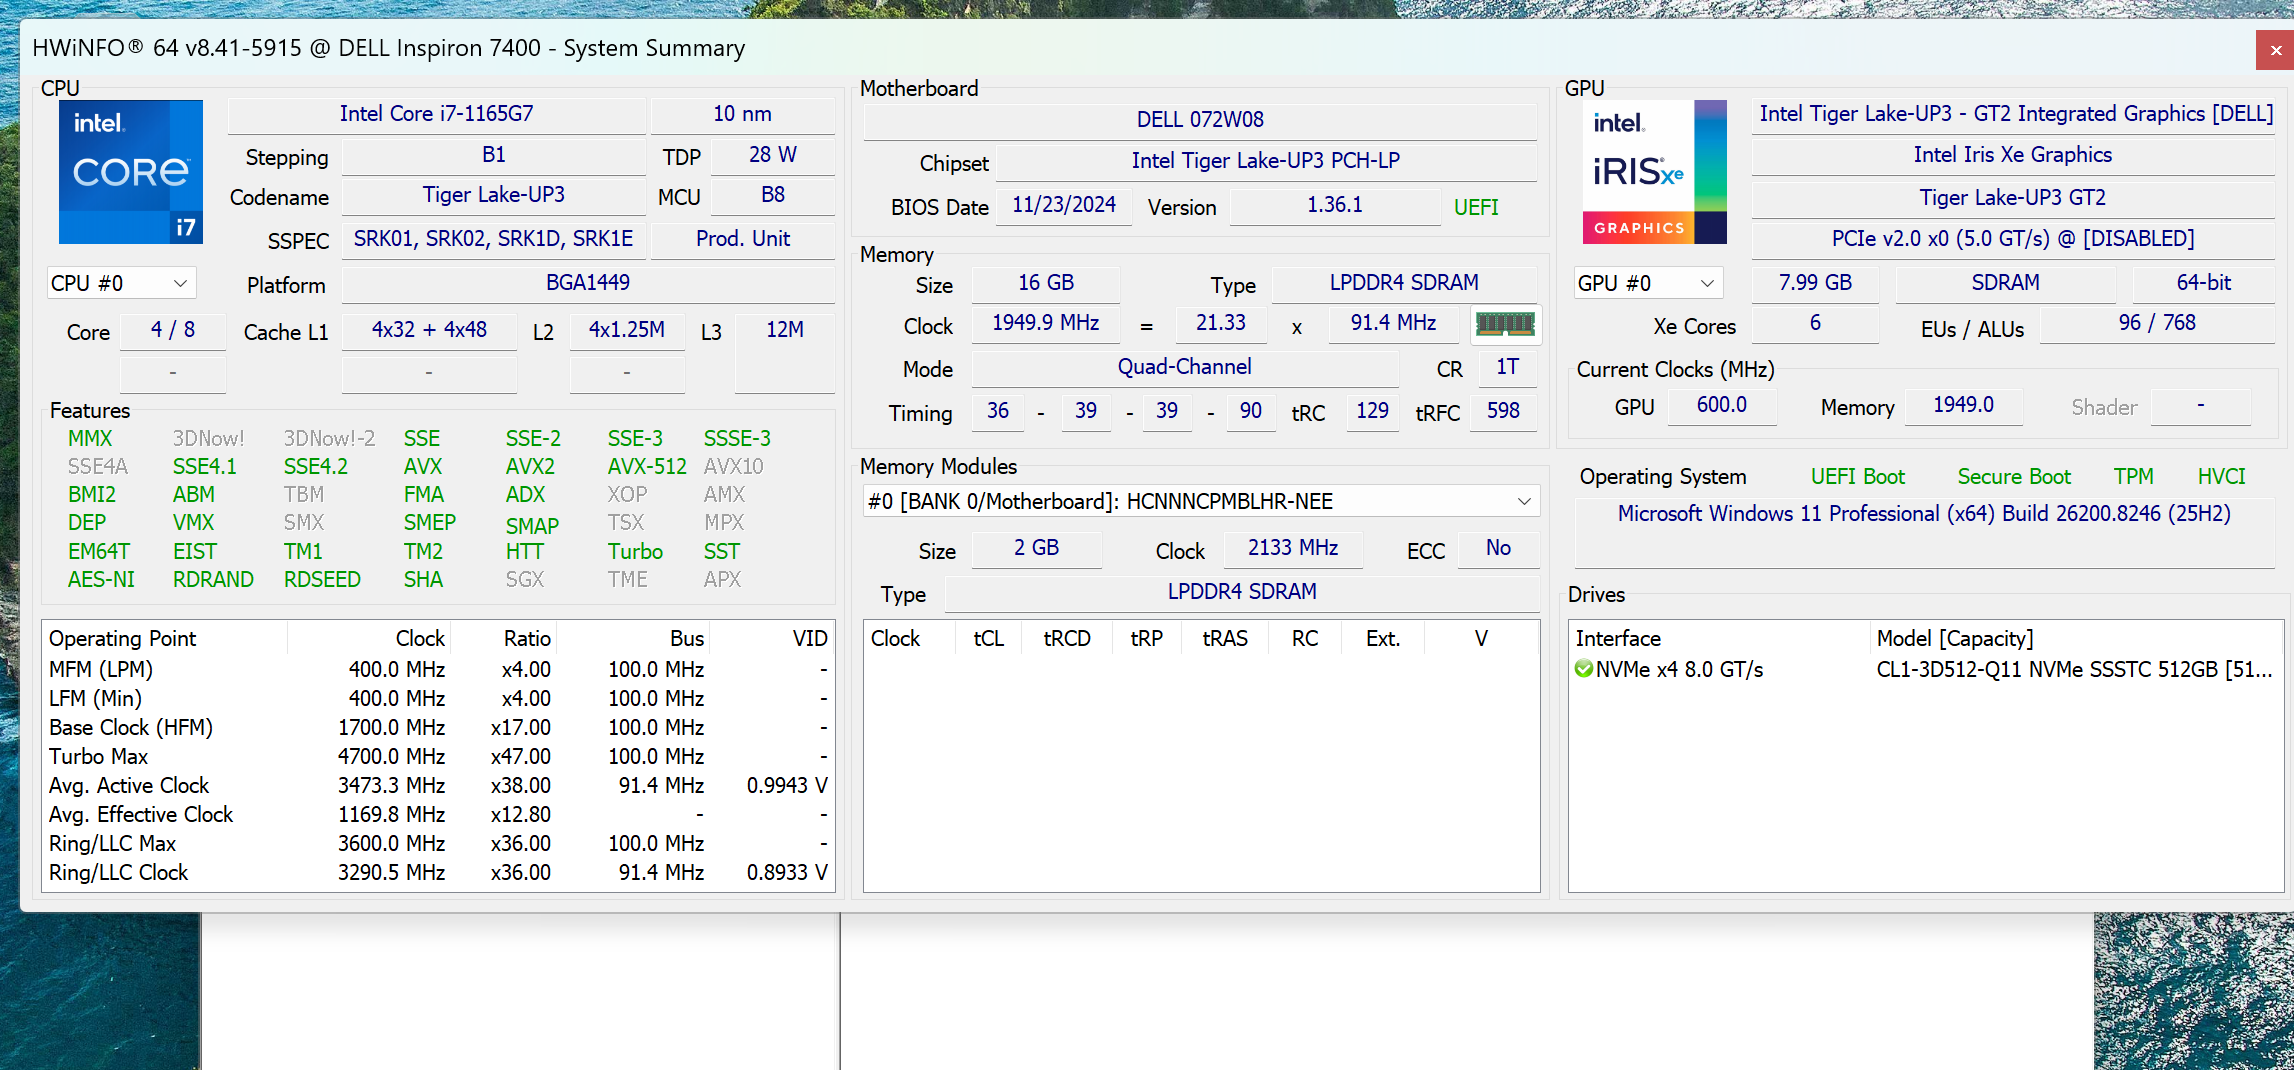
Task: Click the Intel Core i7 processor logo
Action: [131, 172]
